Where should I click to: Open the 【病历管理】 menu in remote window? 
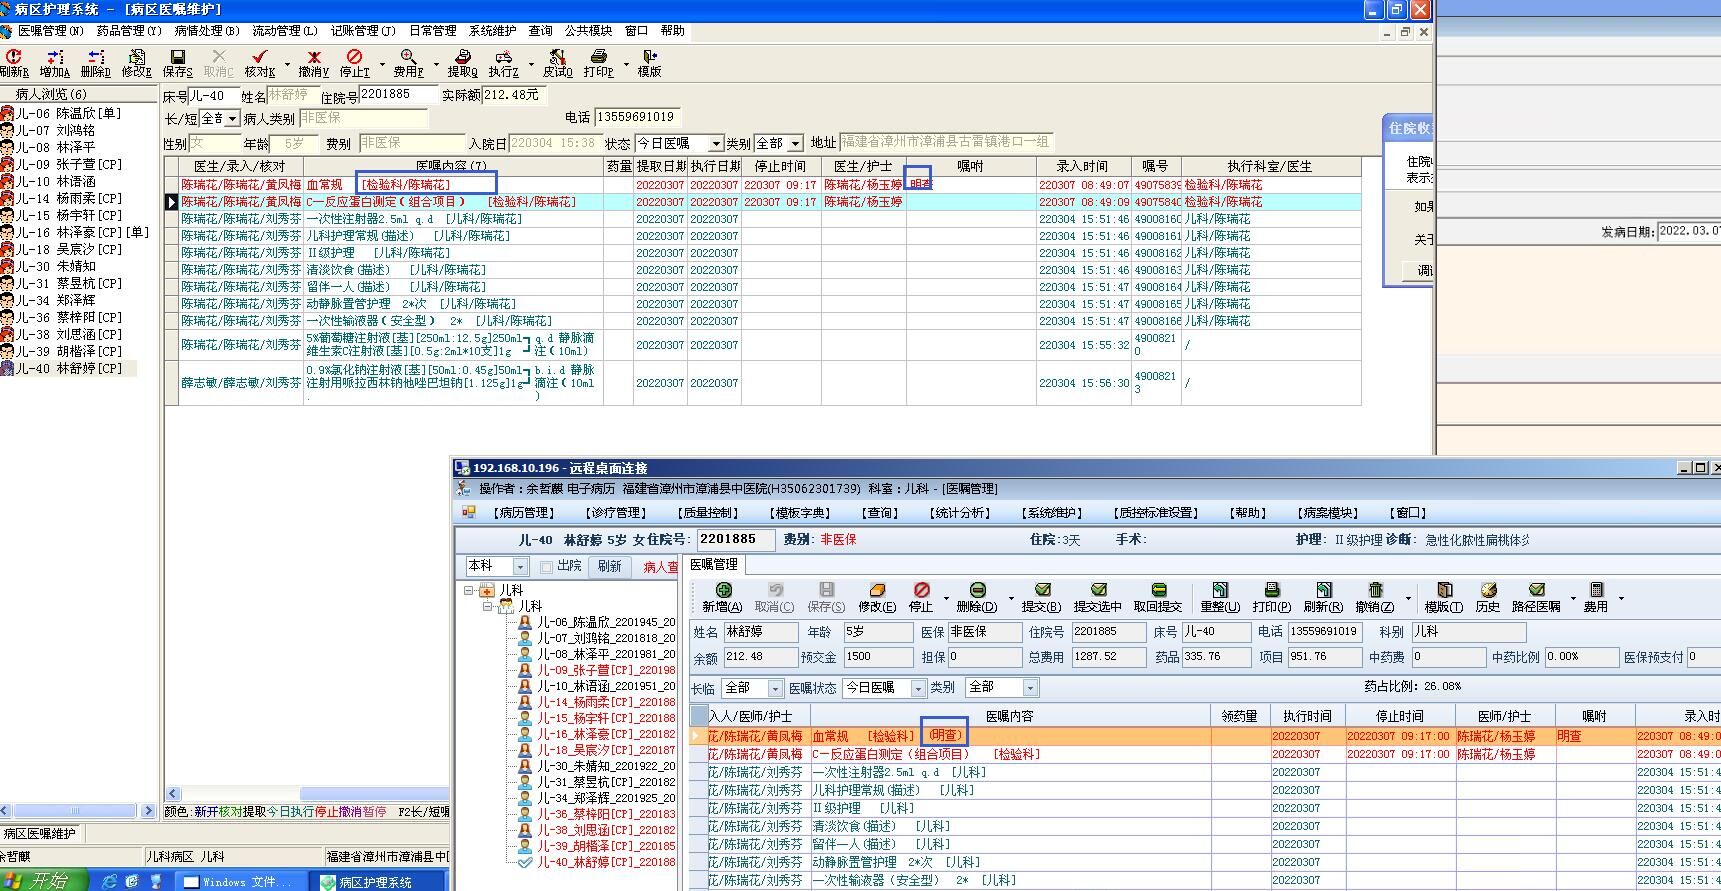click(x=523, y=513)
